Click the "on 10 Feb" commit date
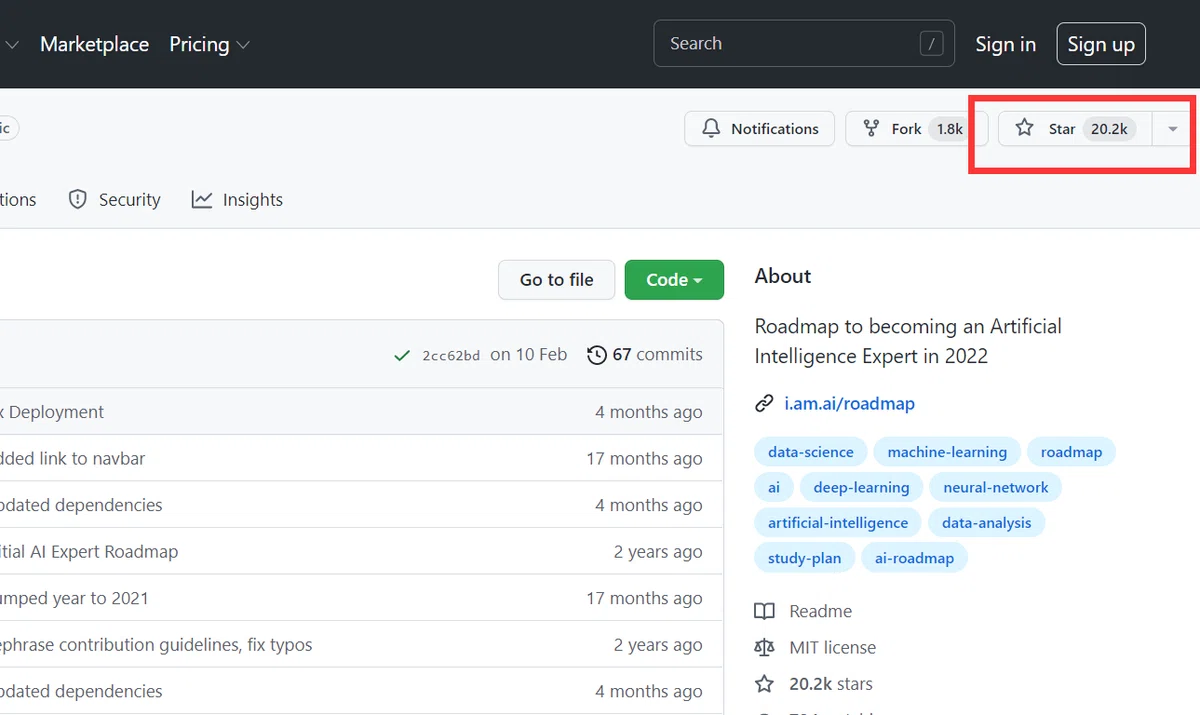Screen dimensions: 1200x715 [x=528, y=355]
